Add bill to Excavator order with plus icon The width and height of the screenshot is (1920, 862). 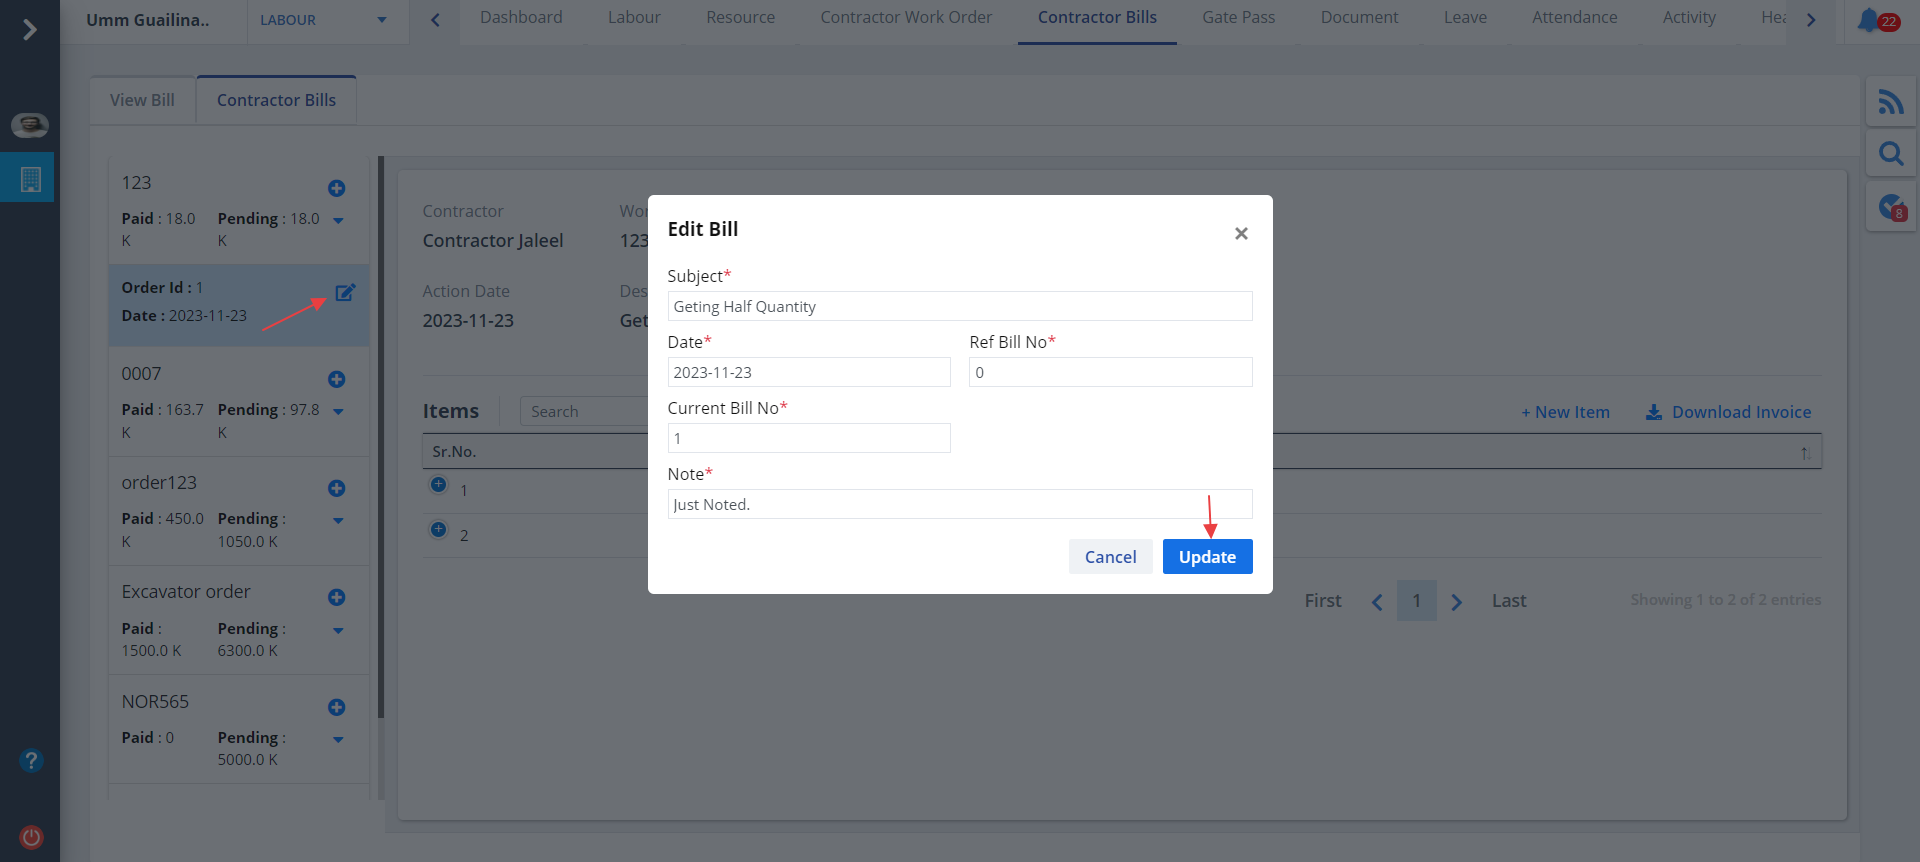(x=337, y=597)
